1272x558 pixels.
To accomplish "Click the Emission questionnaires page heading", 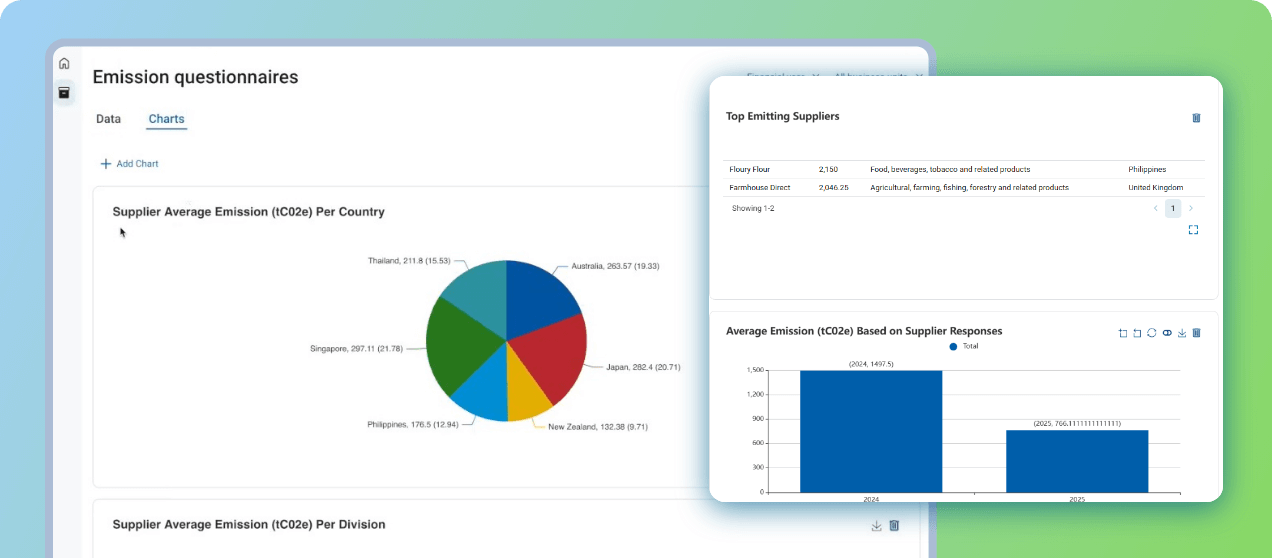I will pos(195,77).
